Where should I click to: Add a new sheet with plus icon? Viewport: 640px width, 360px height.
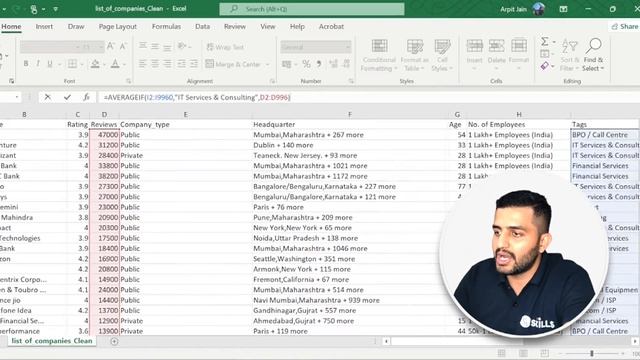tap(114, 341)
